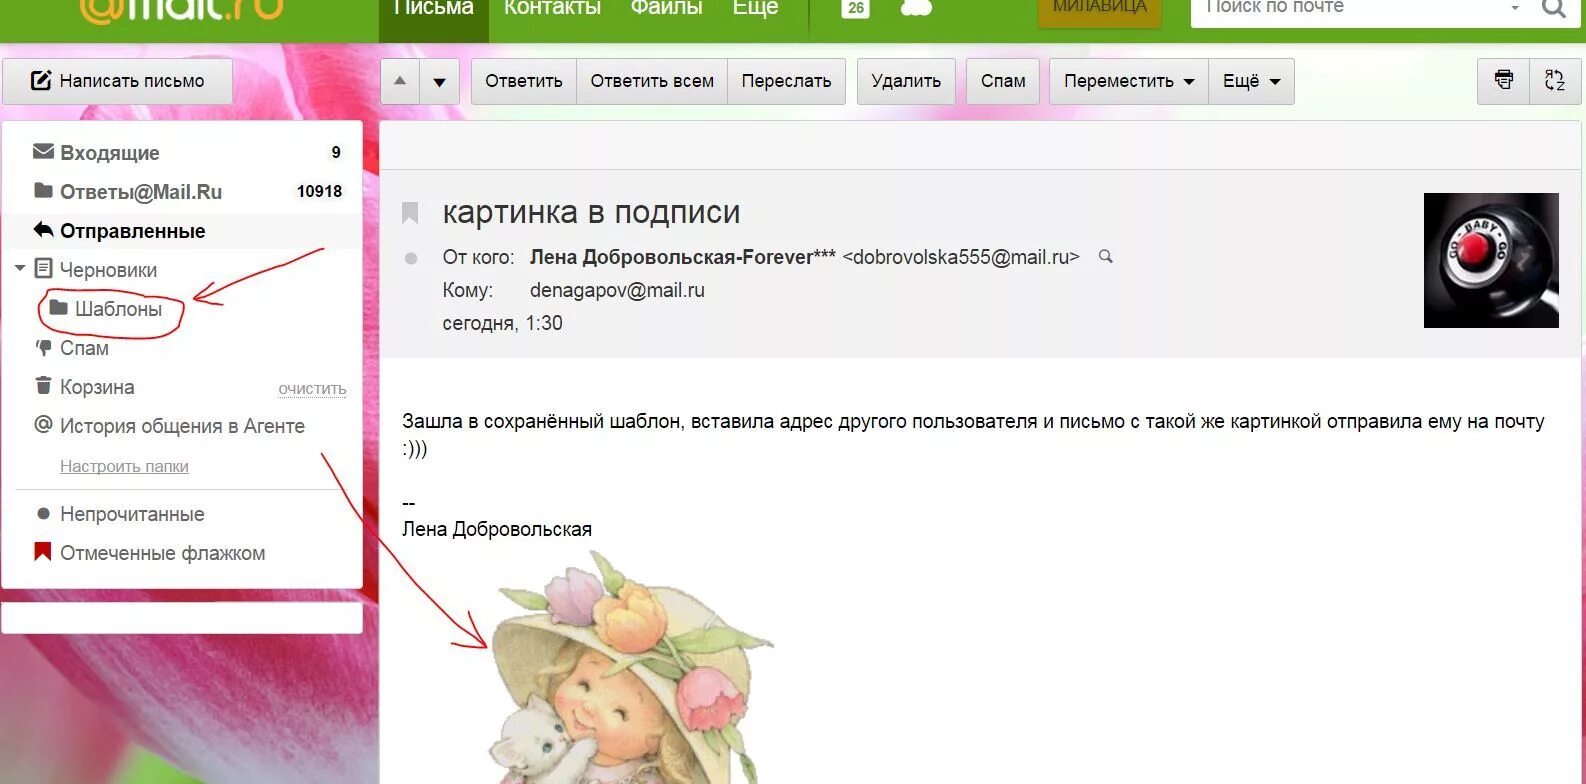Click the Mail.ru logo

pyautogui.click(x=180, y=10)
